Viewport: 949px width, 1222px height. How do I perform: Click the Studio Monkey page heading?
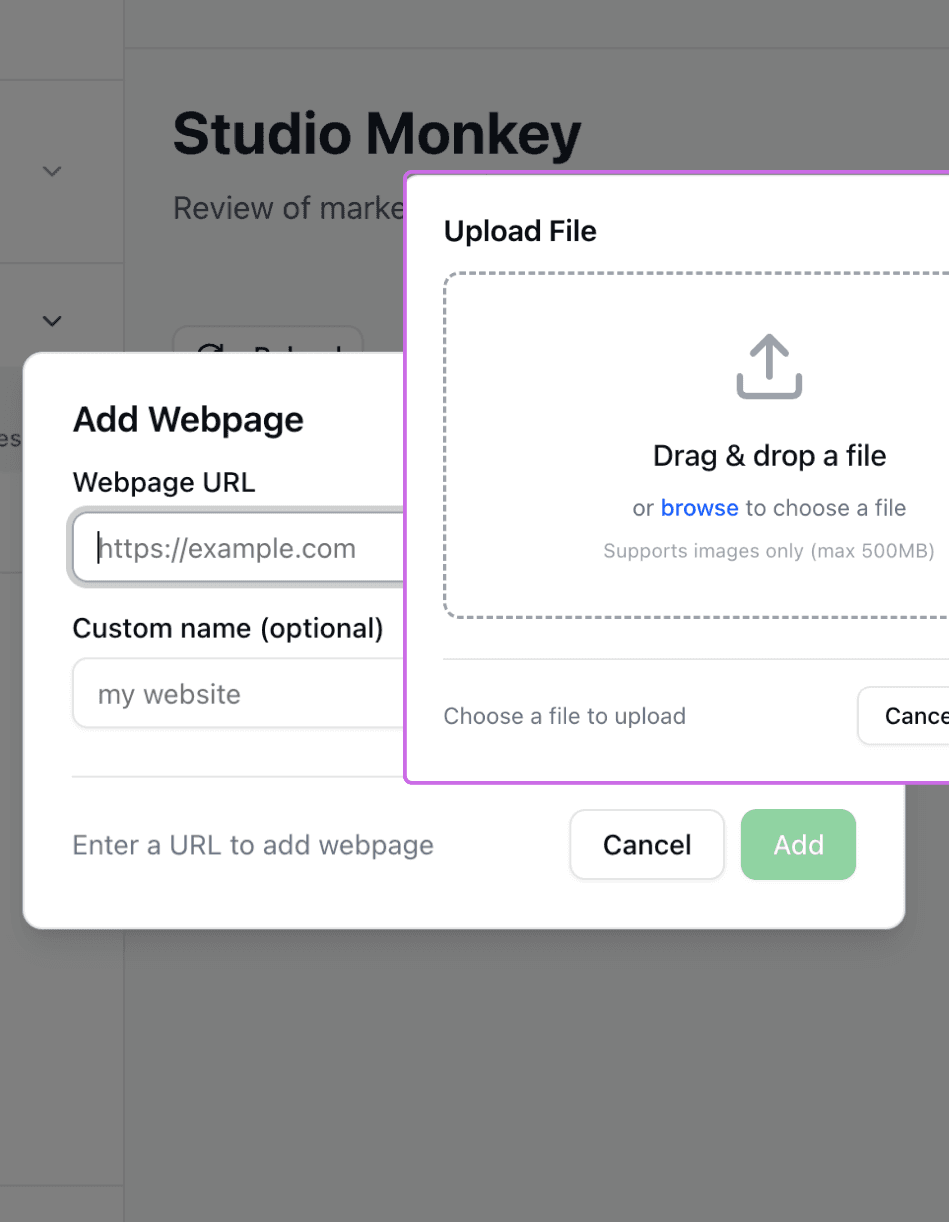pos(376,134)
